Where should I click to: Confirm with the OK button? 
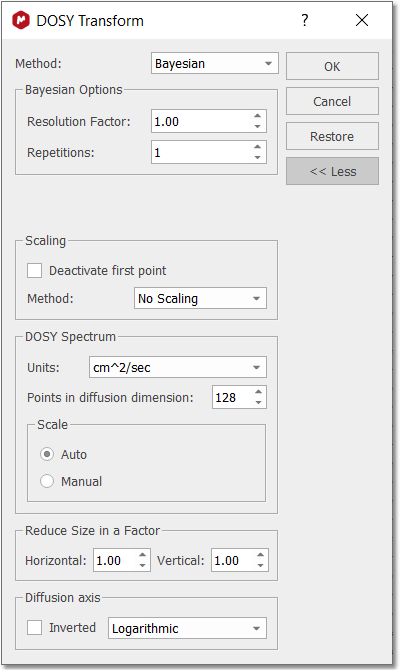(332, 66)
